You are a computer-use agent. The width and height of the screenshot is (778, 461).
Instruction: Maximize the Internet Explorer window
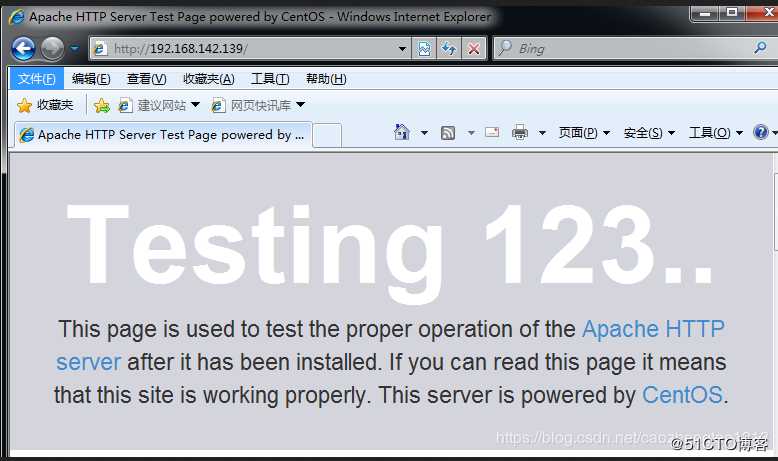pos(731,13)
